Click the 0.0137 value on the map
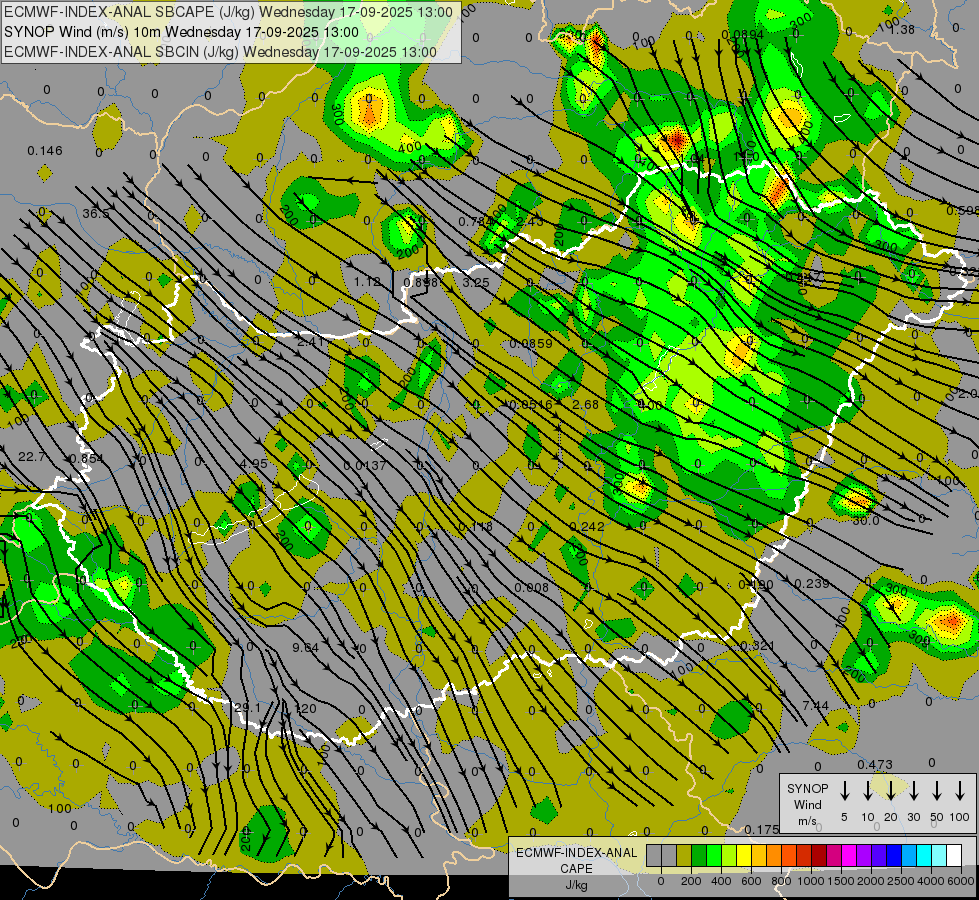 [x=365, y=465]
